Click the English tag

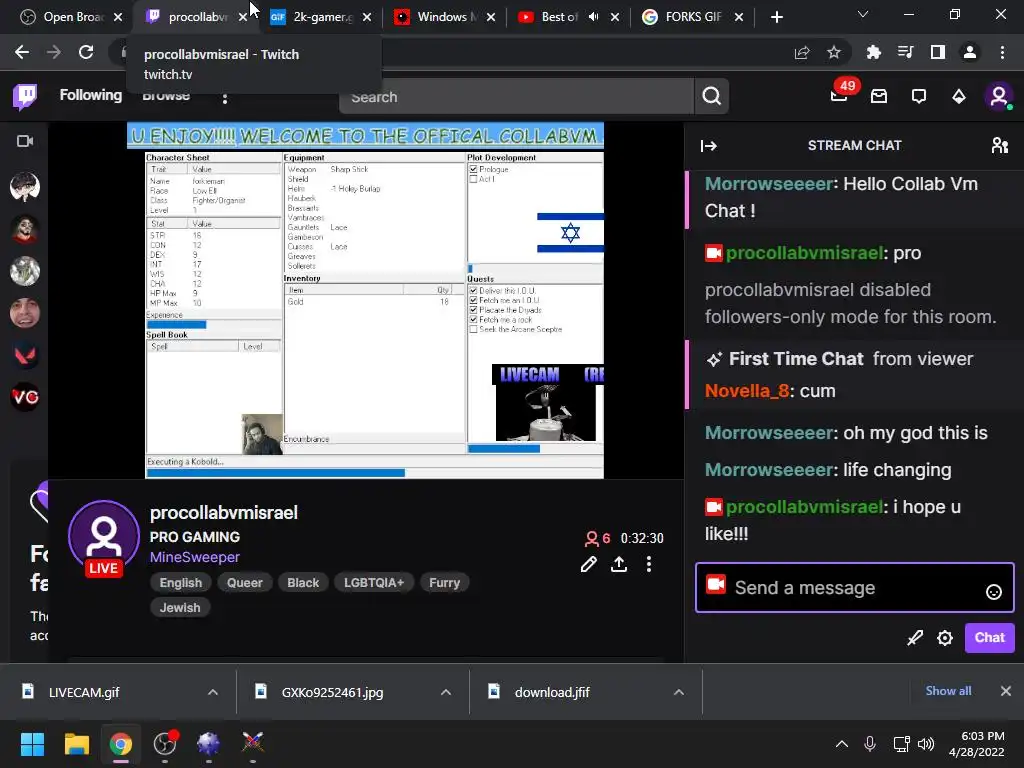(x=181, y=583)
